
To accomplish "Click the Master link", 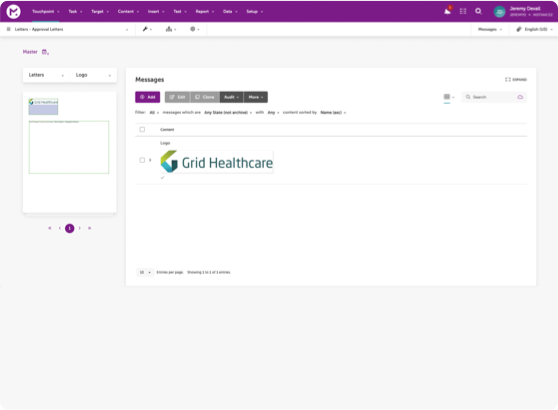I will point(30,52).
